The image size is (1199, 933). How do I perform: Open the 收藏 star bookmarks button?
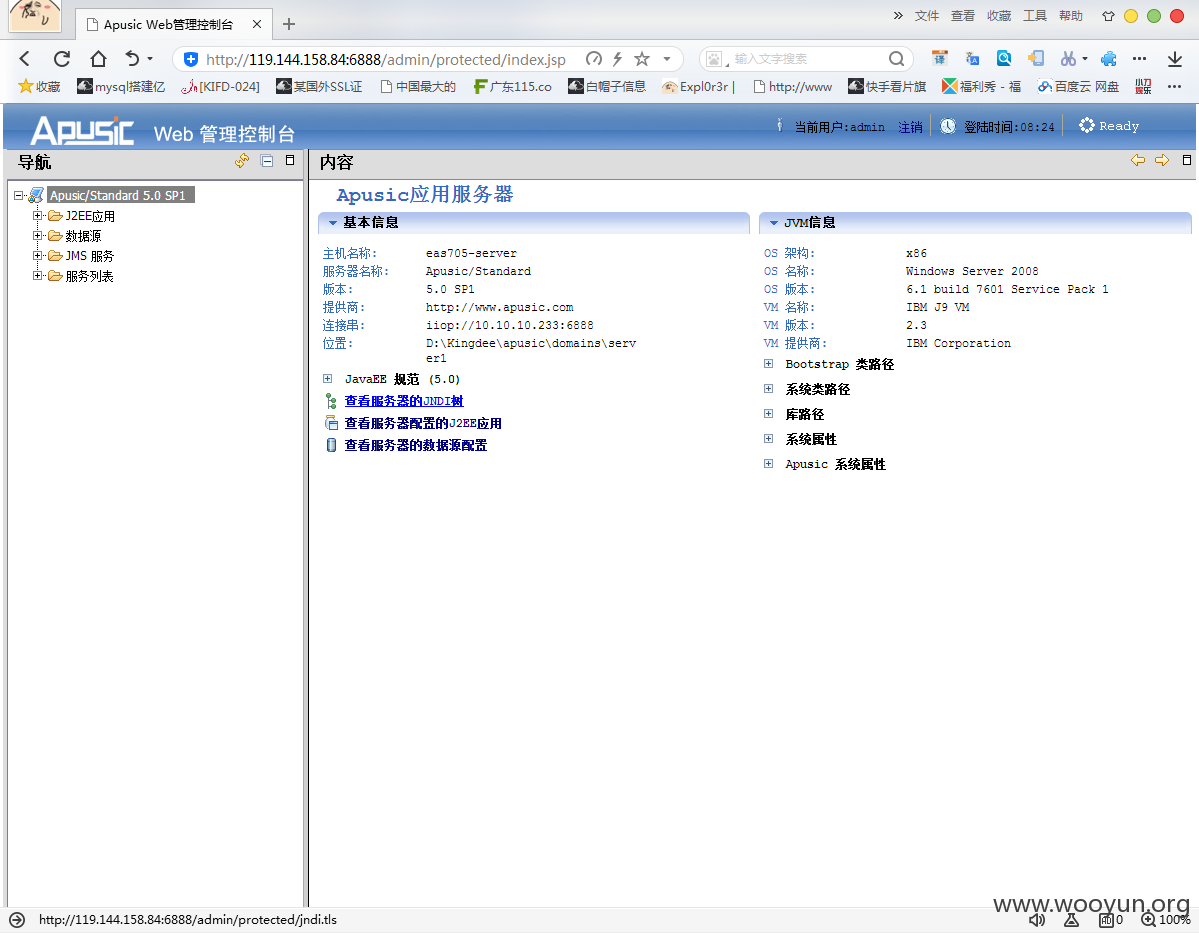tap(39, 86)
